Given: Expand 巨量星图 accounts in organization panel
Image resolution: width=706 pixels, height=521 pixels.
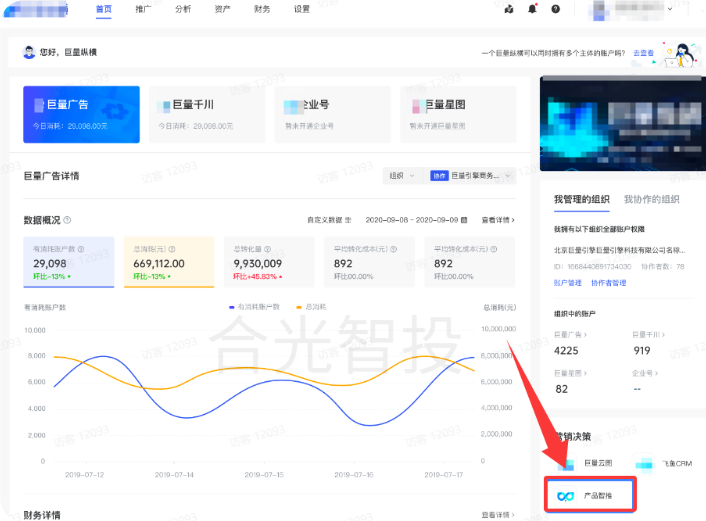Looking at the screenshot, I should (570, 373).
